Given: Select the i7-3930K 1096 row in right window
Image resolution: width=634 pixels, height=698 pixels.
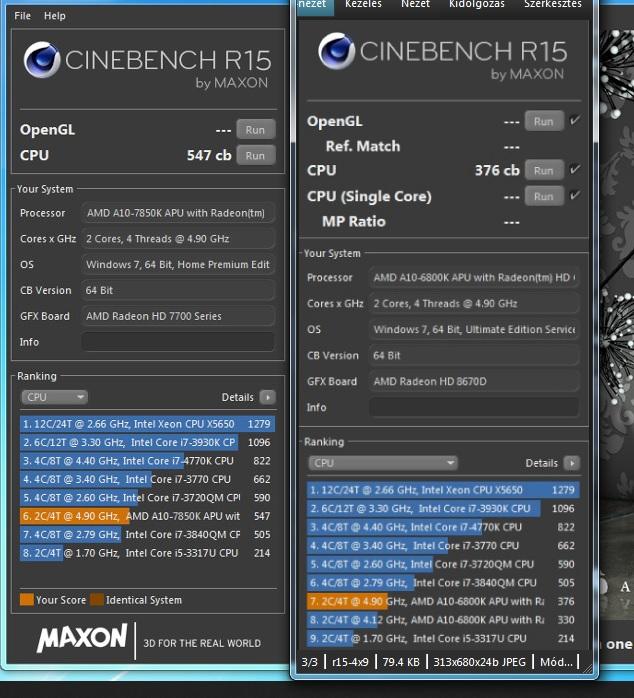Looking at the screenshot, I should click(x=443, y=509).
